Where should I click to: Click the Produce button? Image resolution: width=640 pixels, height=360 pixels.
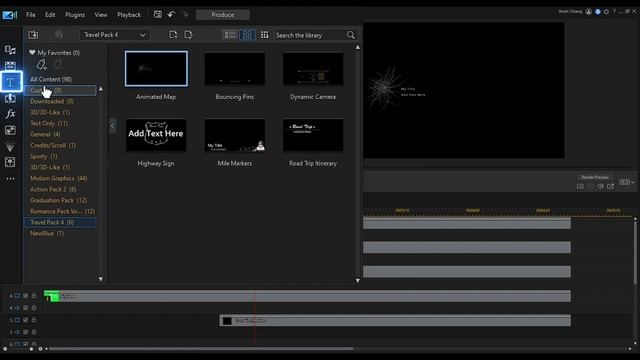[x=222, y=15]
